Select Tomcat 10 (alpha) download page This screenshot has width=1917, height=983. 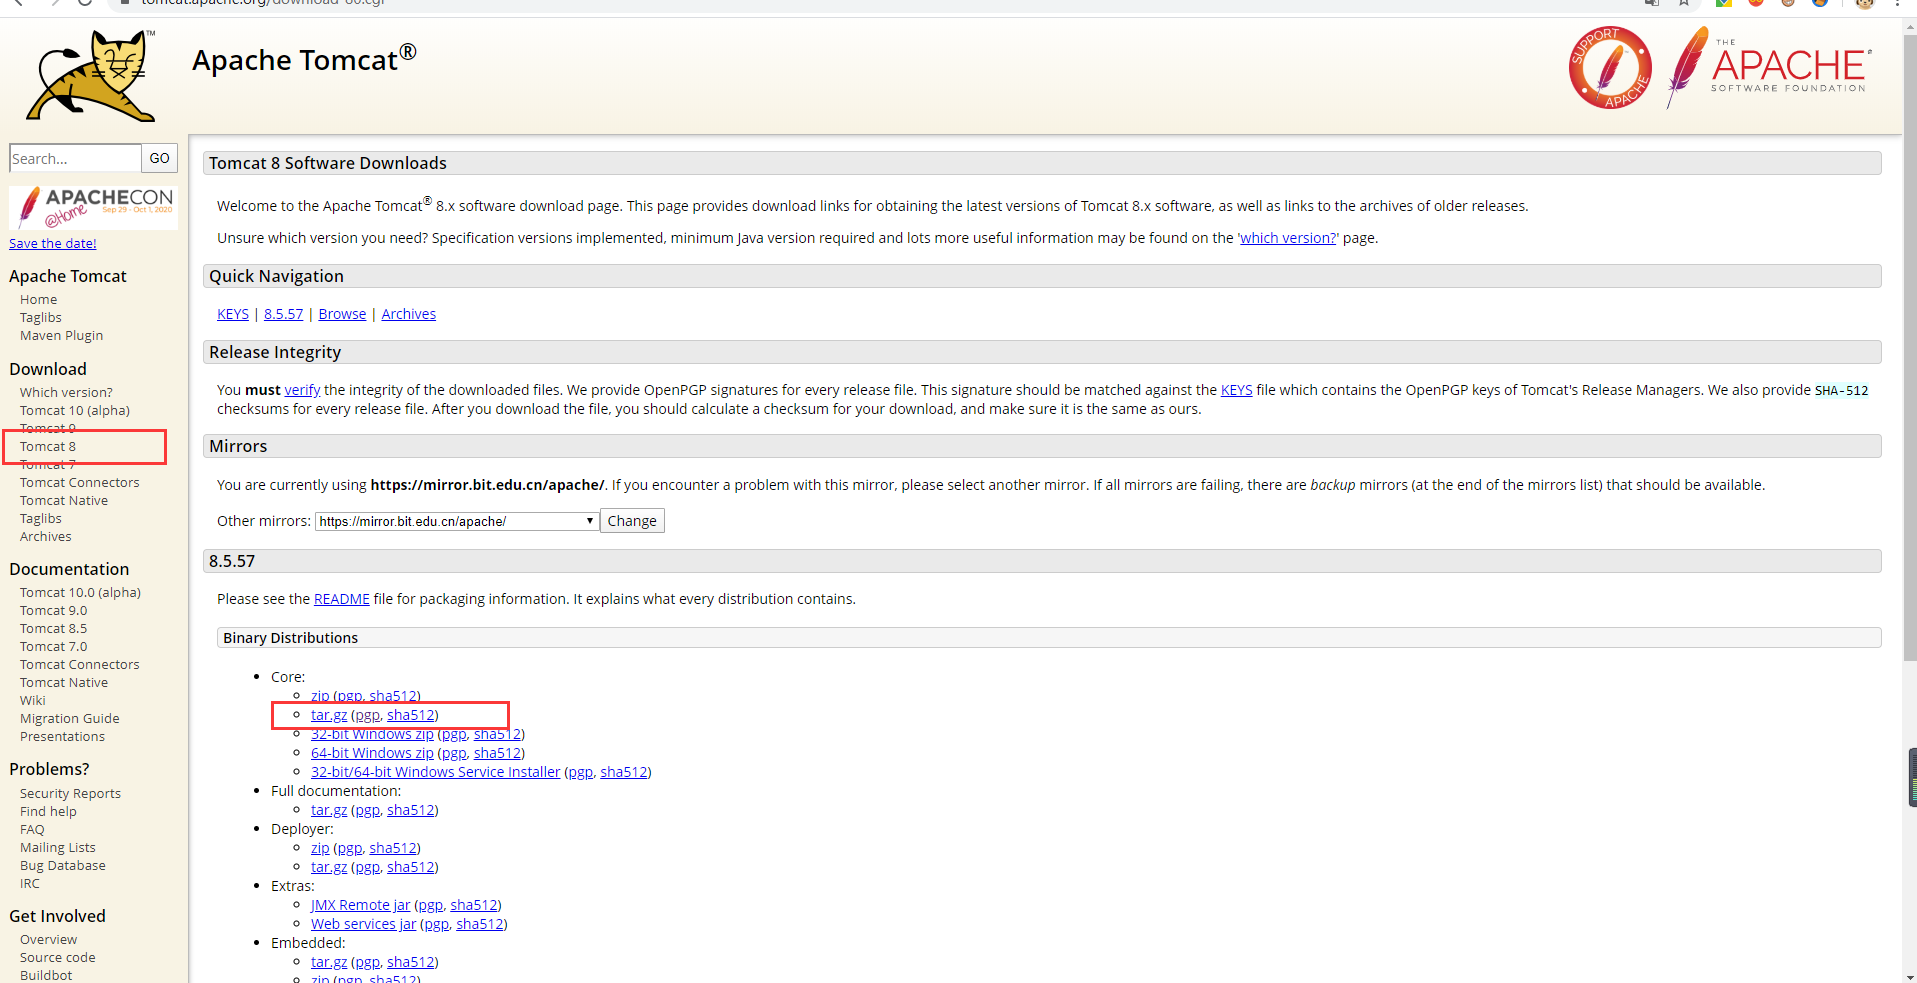tap(75, 410)
